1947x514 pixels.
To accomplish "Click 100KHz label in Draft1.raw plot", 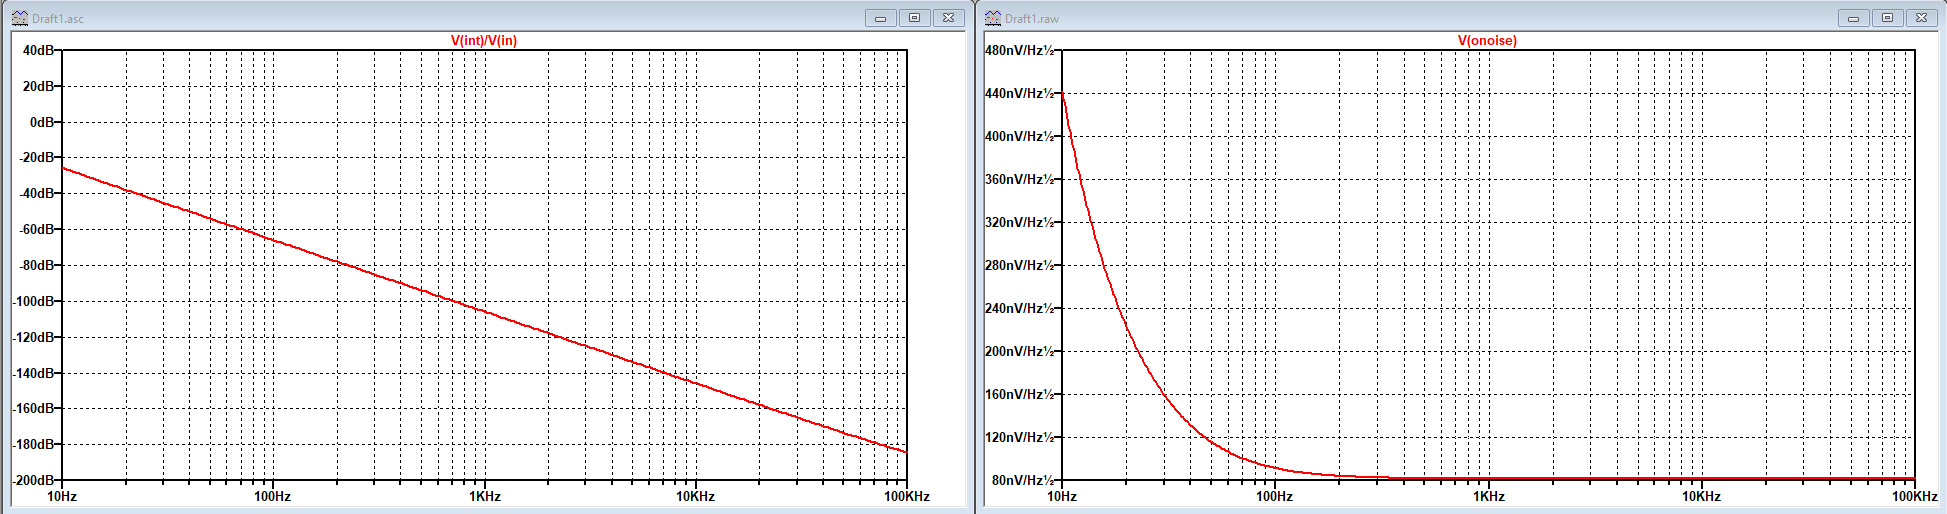I will click(1914, 497).
